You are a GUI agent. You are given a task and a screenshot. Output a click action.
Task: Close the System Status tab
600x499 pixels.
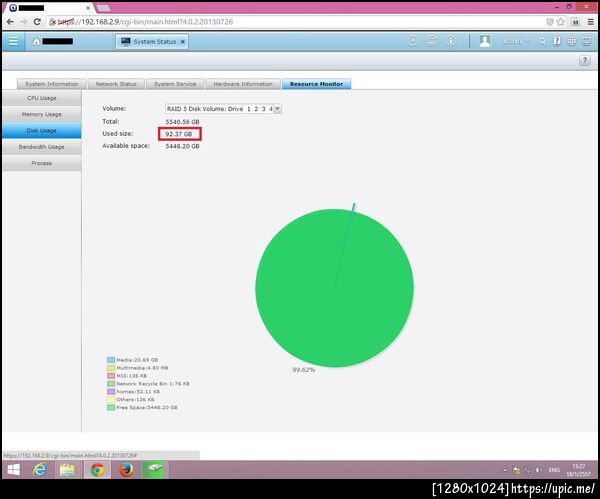click(x=183, y=42)
